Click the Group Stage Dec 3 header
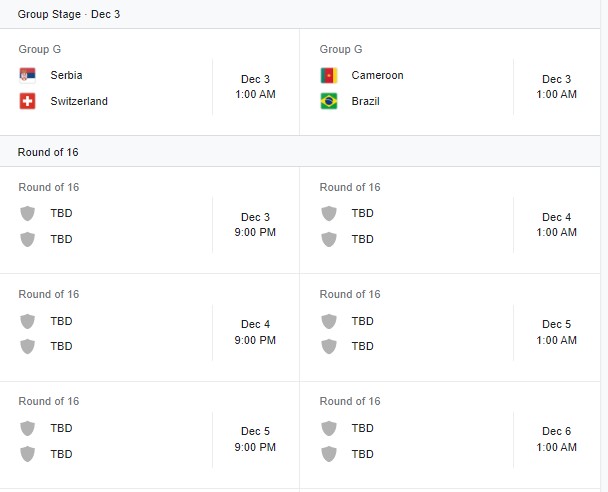 [69, 15]
